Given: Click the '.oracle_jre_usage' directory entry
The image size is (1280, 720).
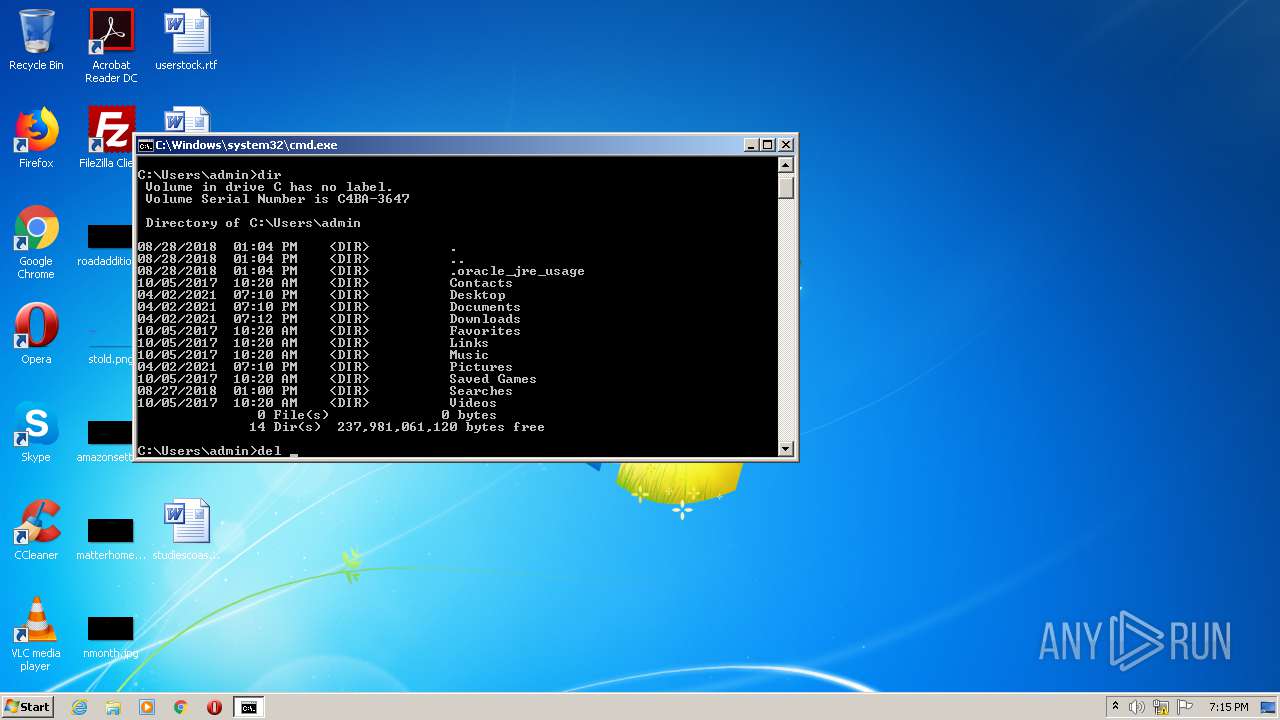Looking at the screenshot, I should (517, 271).
